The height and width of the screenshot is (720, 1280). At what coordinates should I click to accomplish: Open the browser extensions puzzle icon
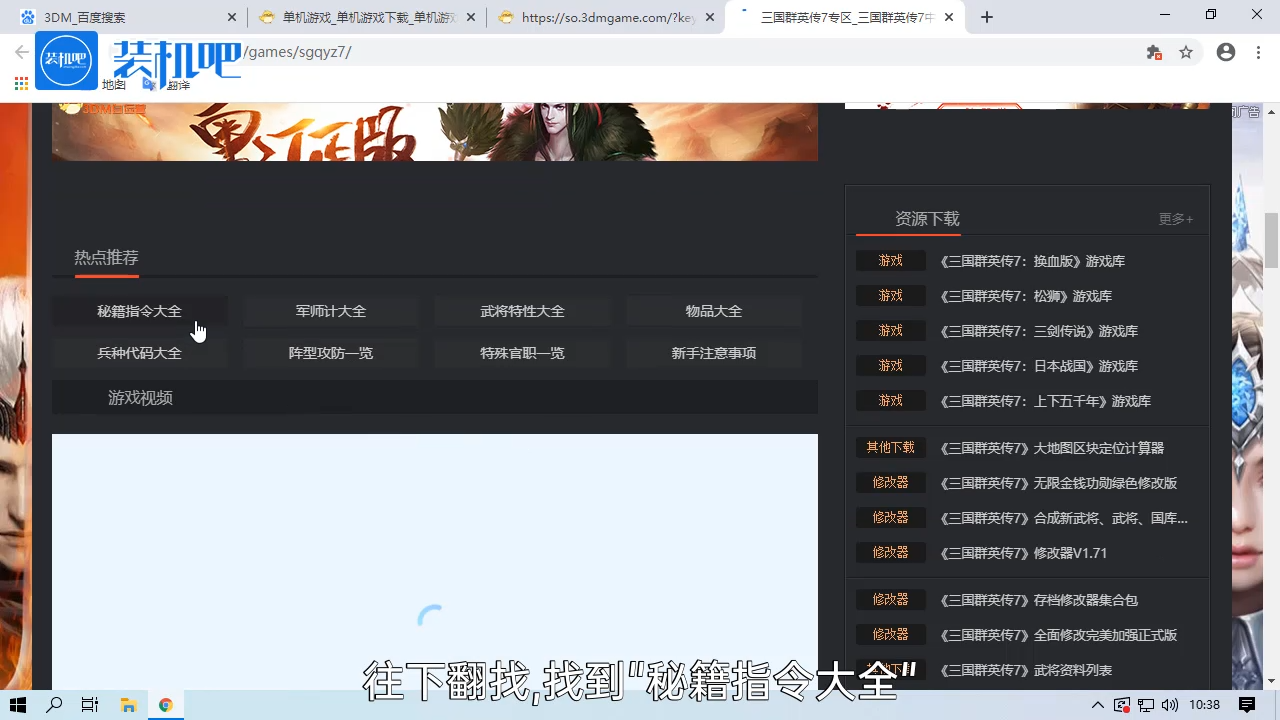[x=1153, y=52]
